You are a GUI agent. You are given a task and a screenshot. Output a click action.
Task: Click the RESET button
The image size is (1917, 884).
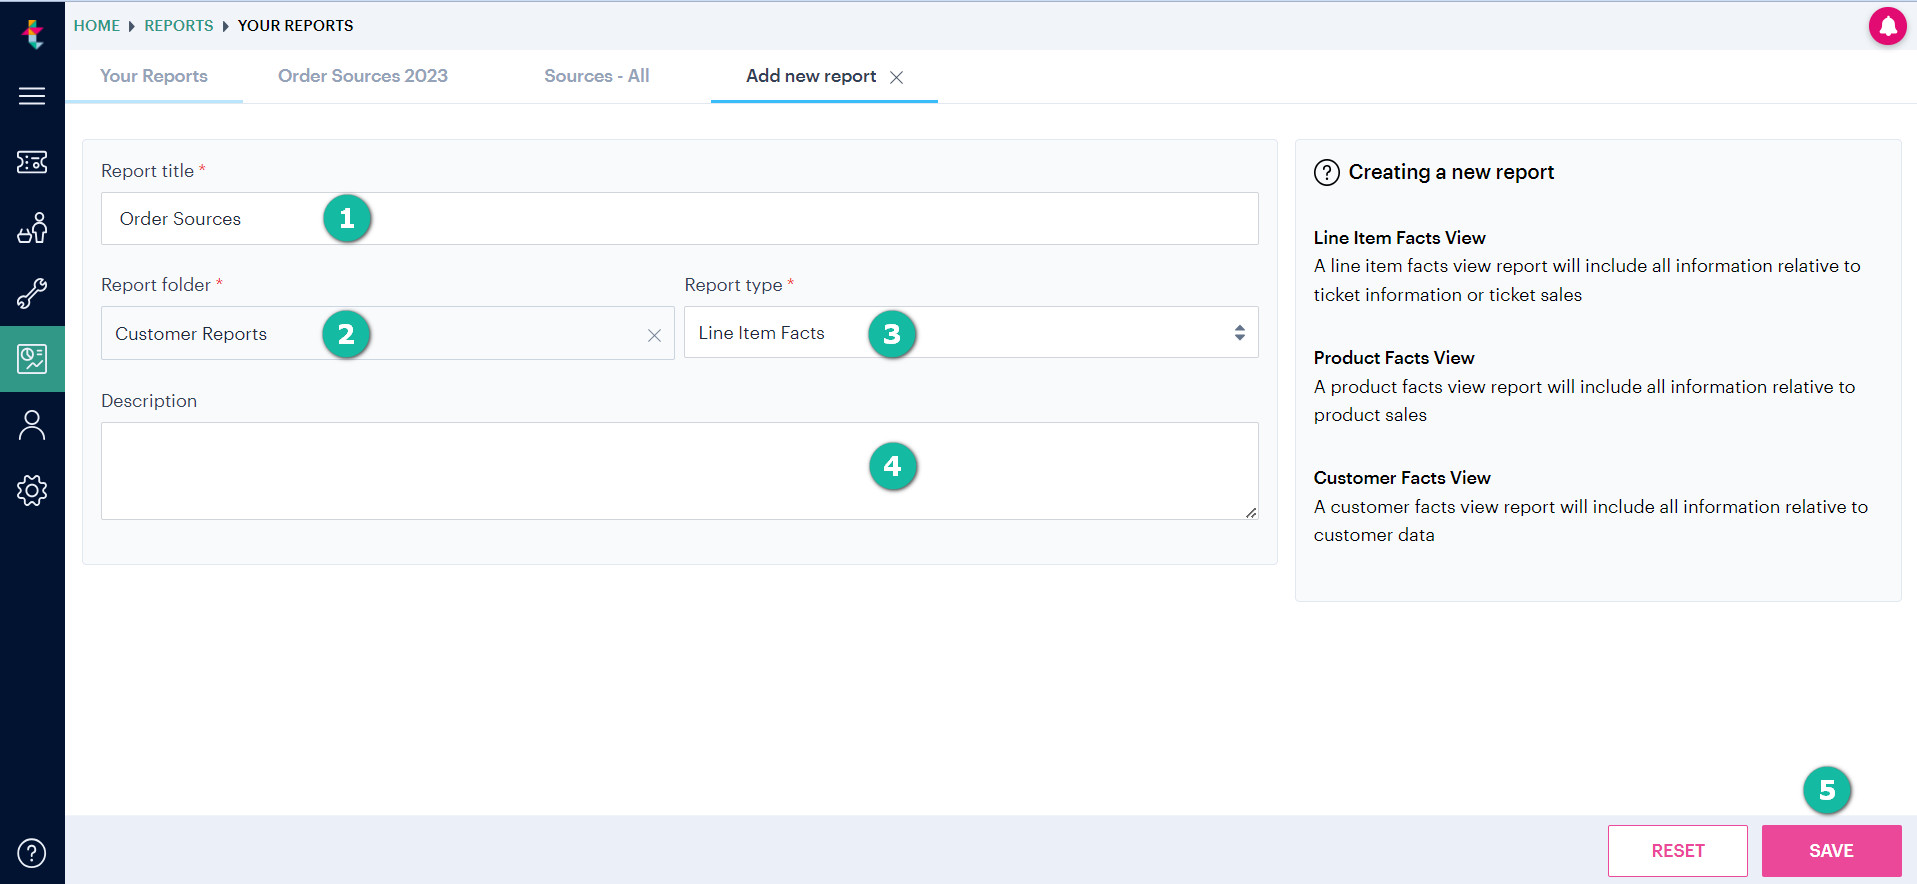1677,851
